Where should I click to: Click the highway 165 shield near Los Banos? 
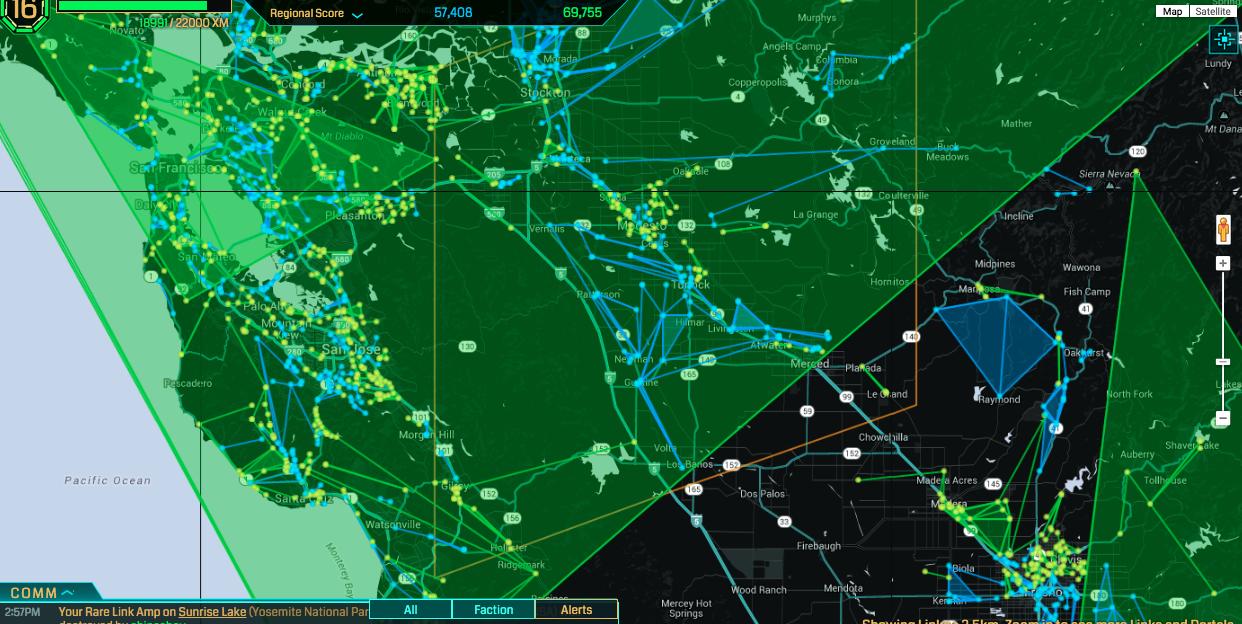tap(695, 489)
